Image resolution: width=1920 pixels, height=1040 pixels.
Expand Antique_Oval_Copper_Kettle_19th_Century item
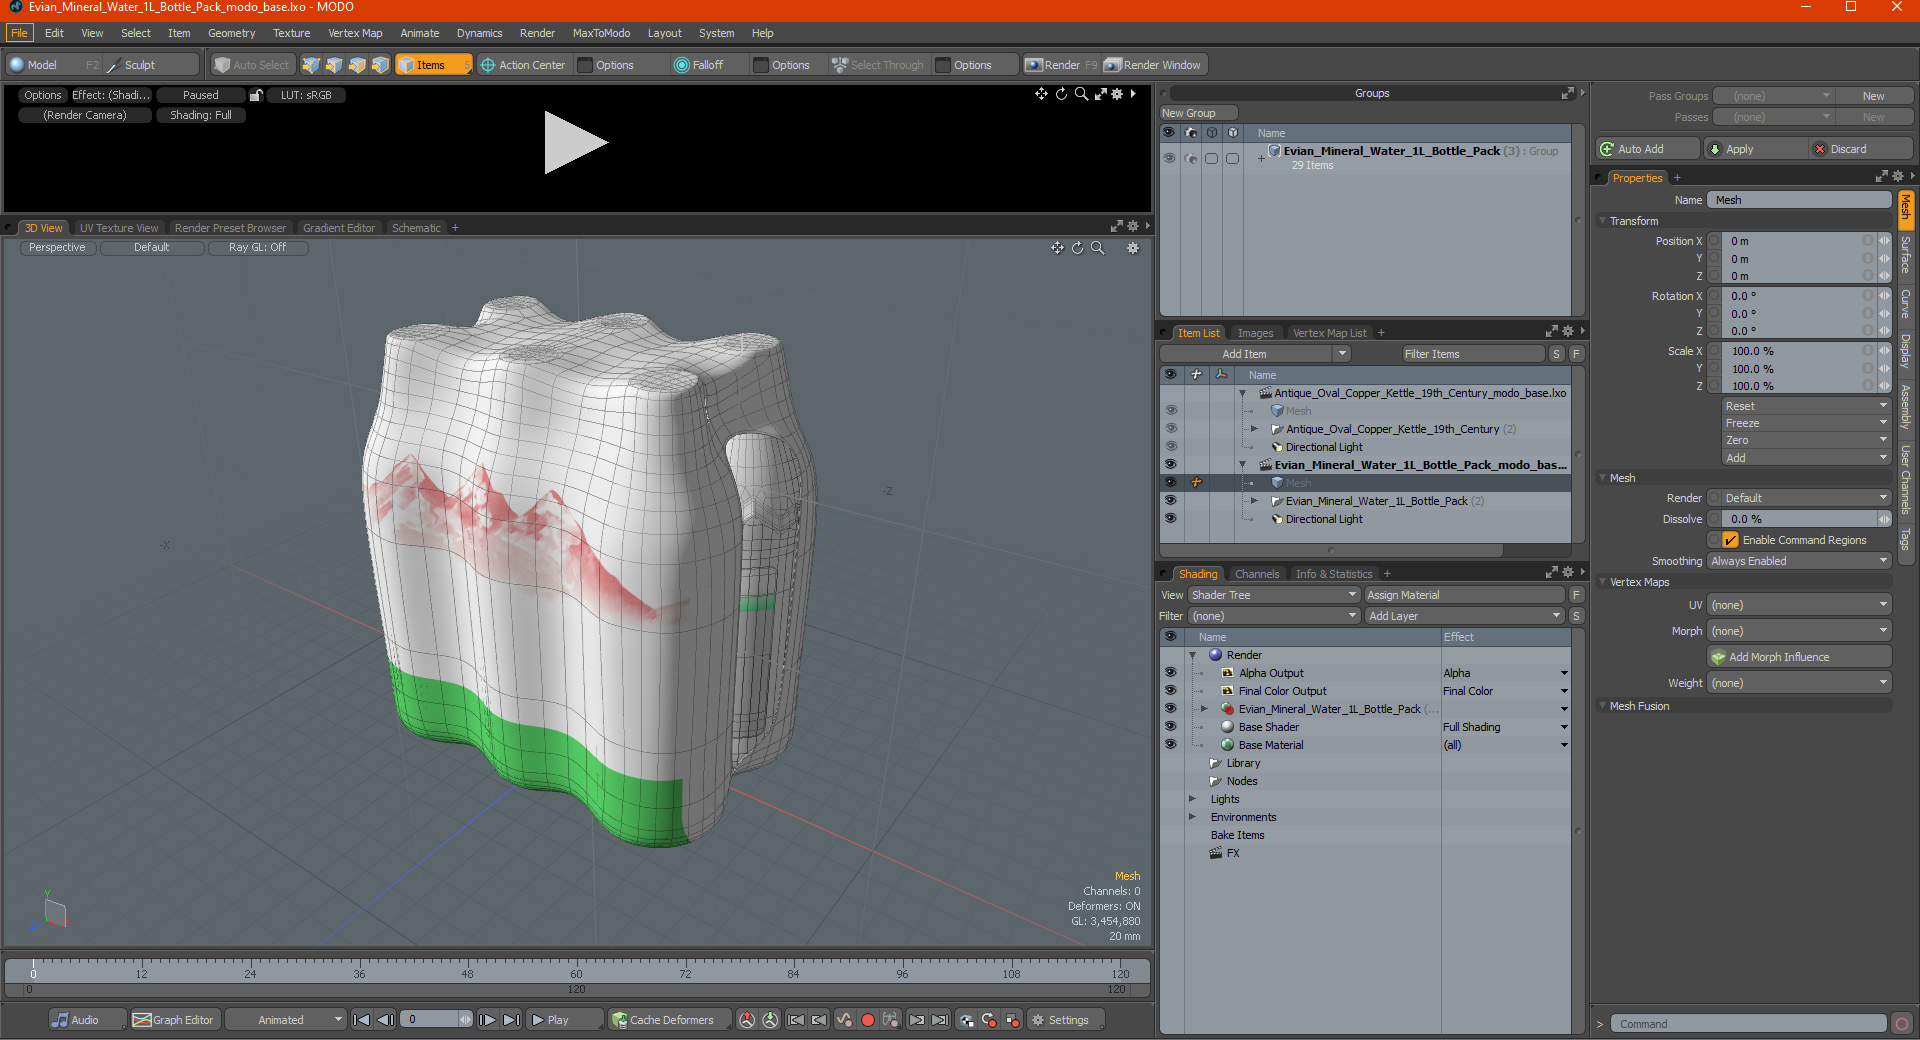coord(1254,429)
